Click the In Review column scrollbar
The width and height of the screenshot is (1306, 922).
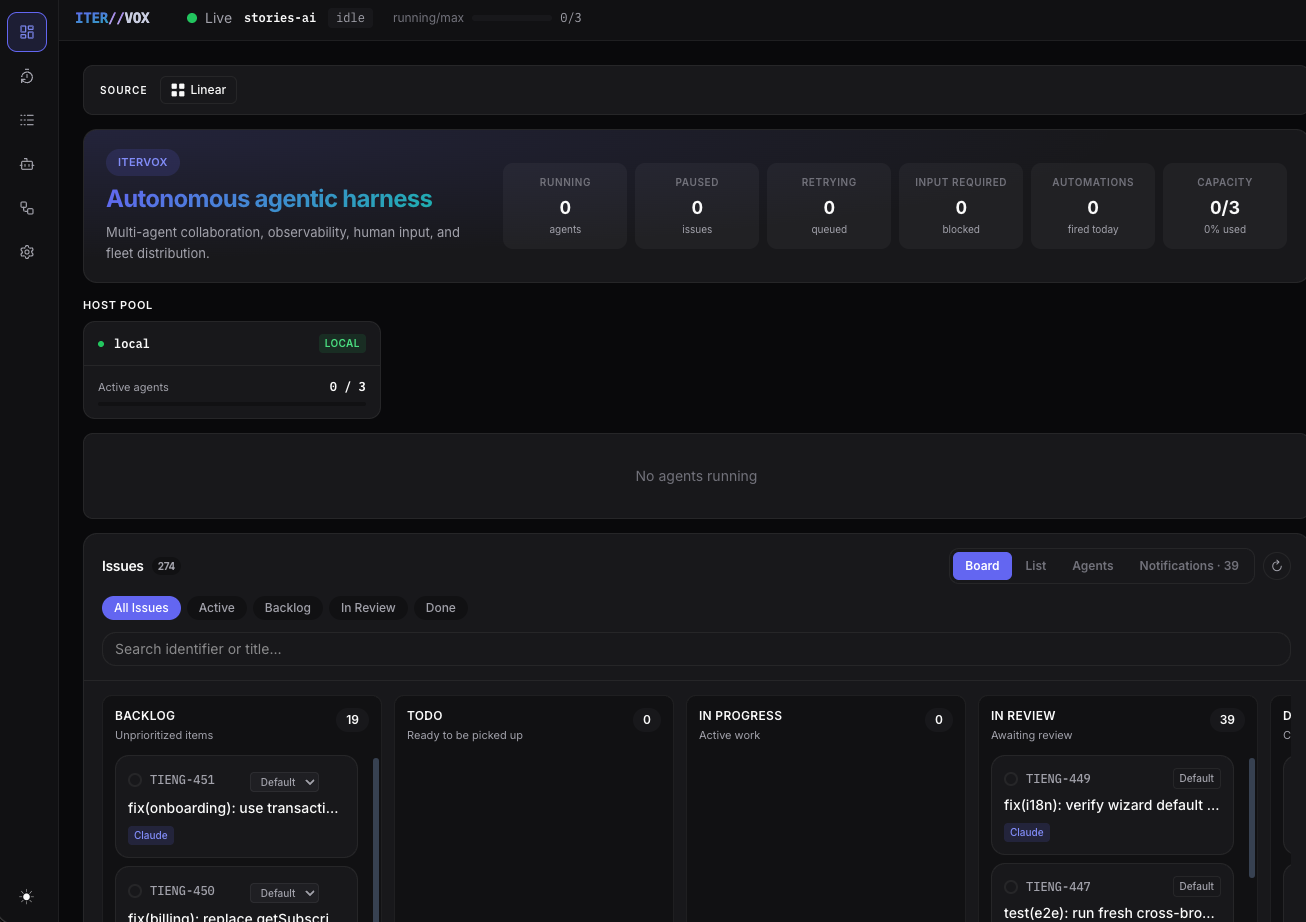click(1252, 817)
